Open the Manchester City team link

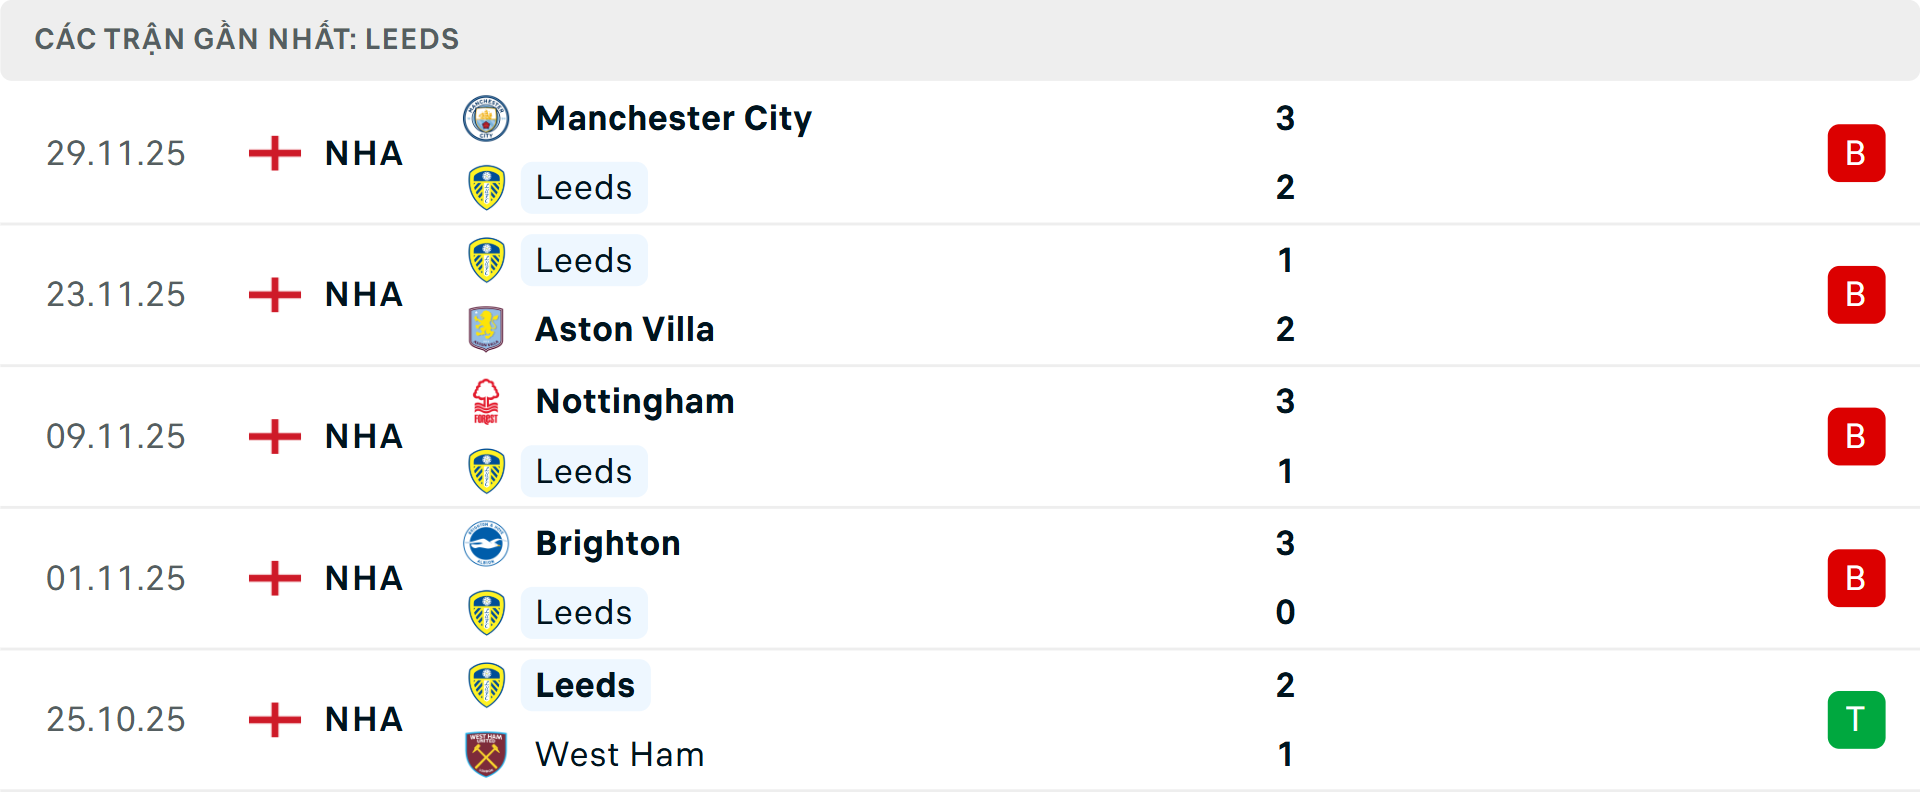tap(673, 119)
